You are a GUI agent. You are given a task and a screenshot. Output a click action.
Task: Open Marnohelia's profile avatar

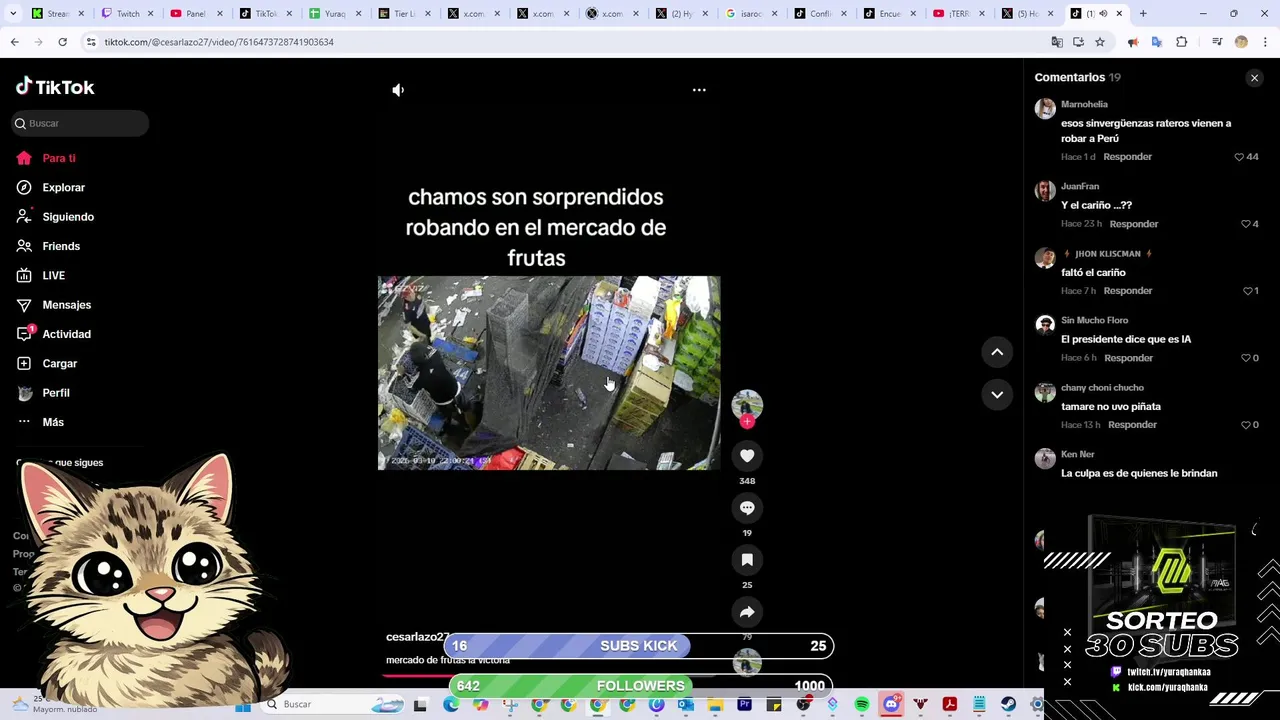coord(1045,109)
